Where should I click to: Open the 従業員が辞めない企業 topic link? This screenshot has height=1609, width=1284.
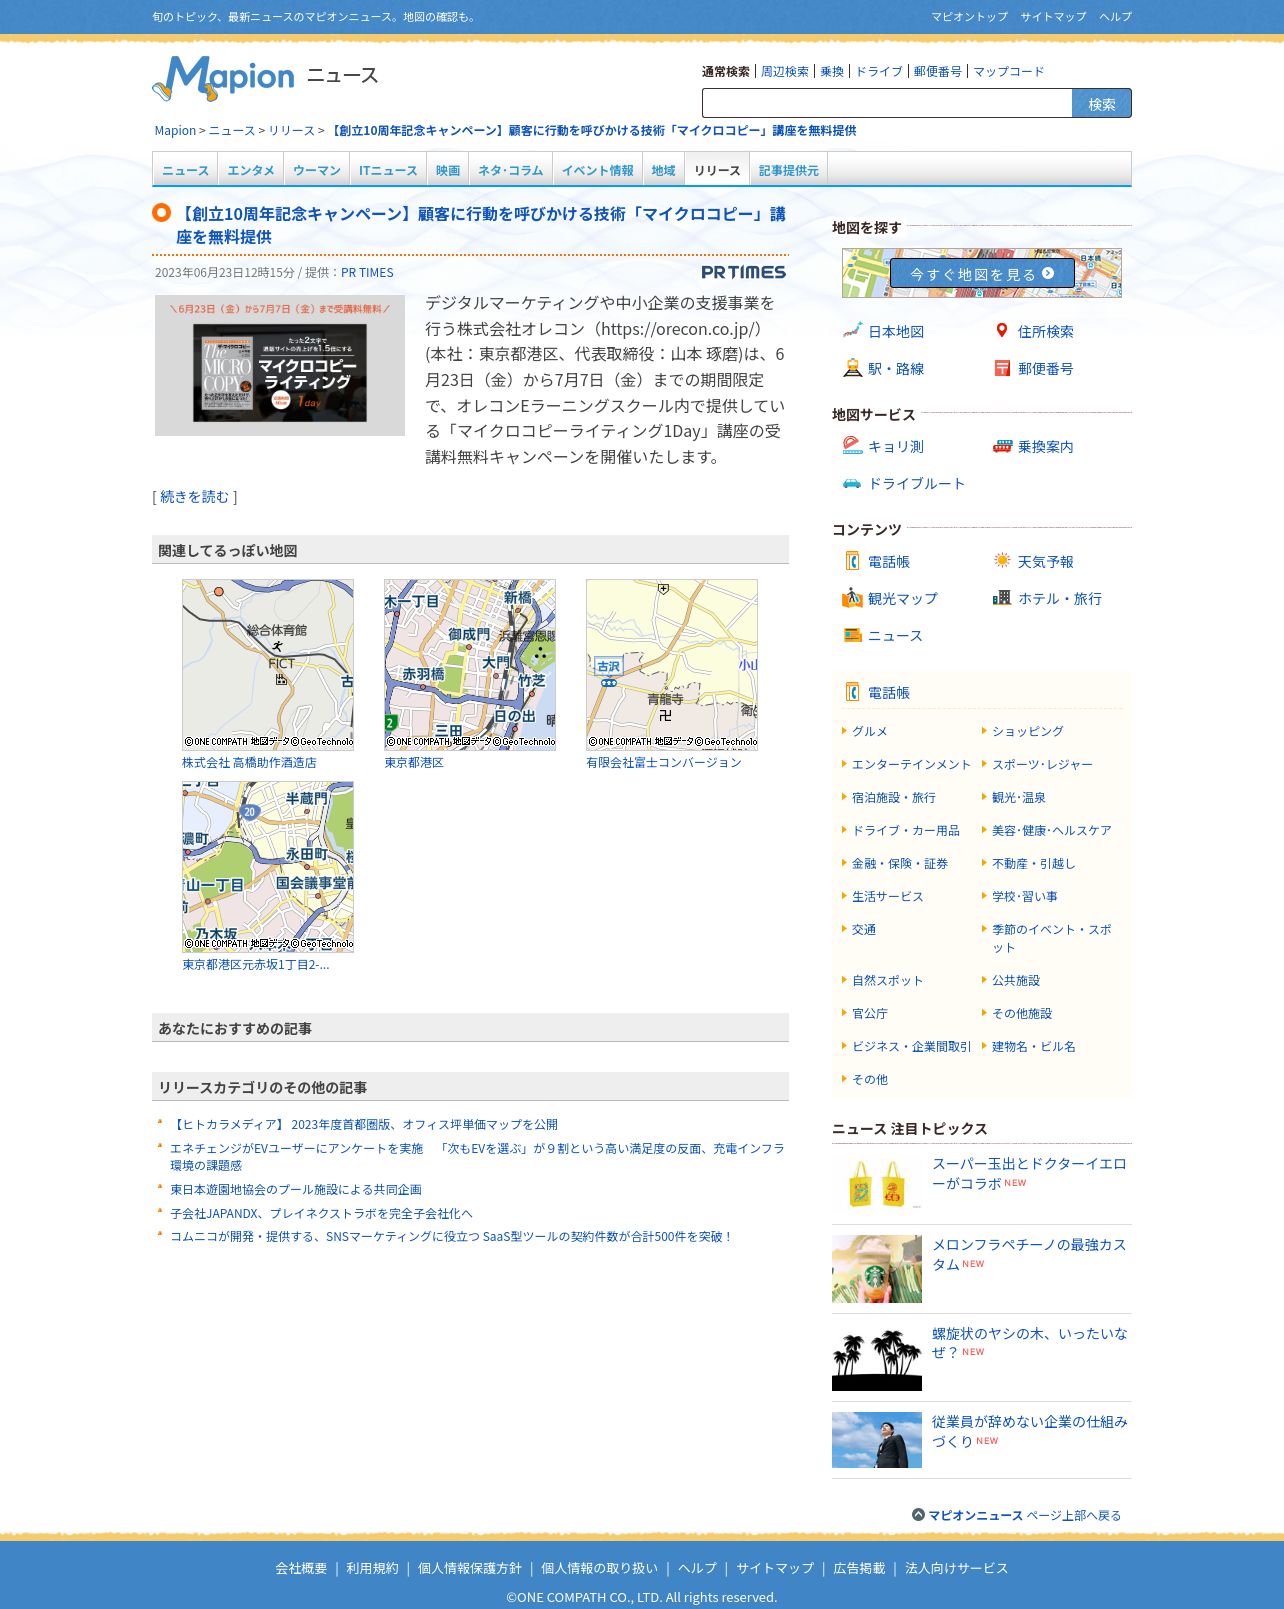(x=1030, y=1431)
